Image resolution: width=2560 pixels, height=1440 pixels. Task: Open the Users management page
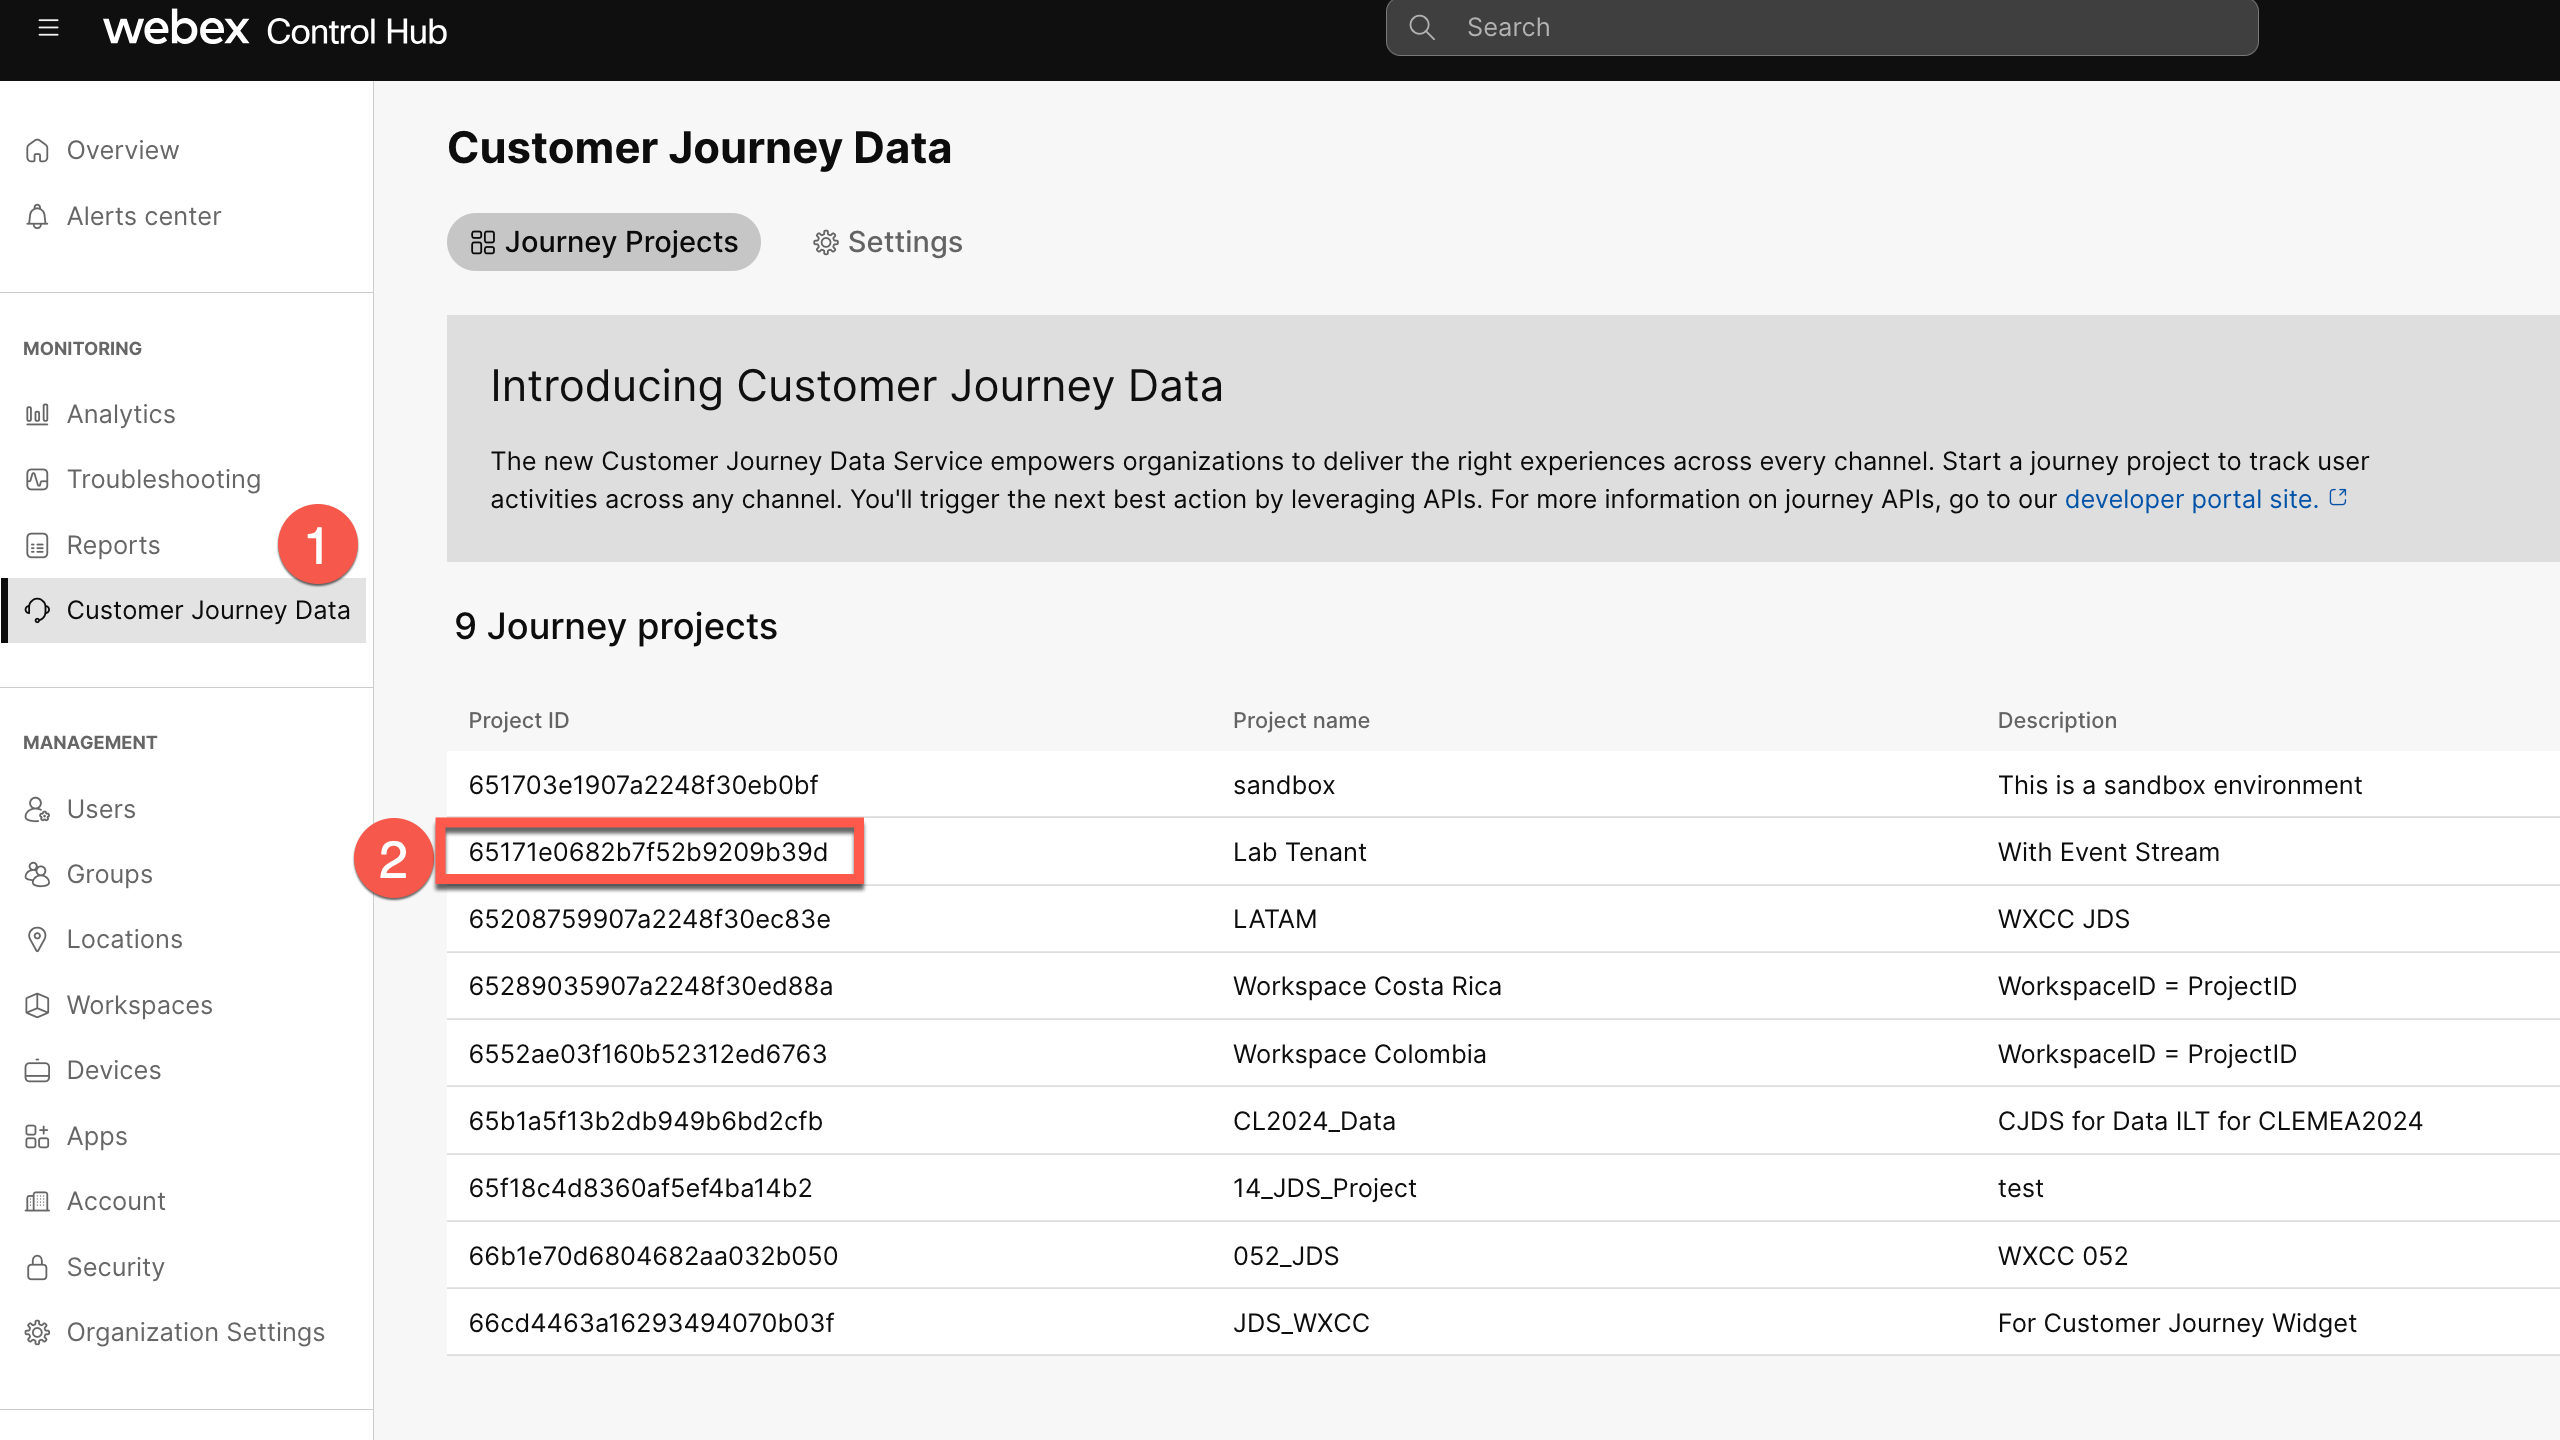100,809
